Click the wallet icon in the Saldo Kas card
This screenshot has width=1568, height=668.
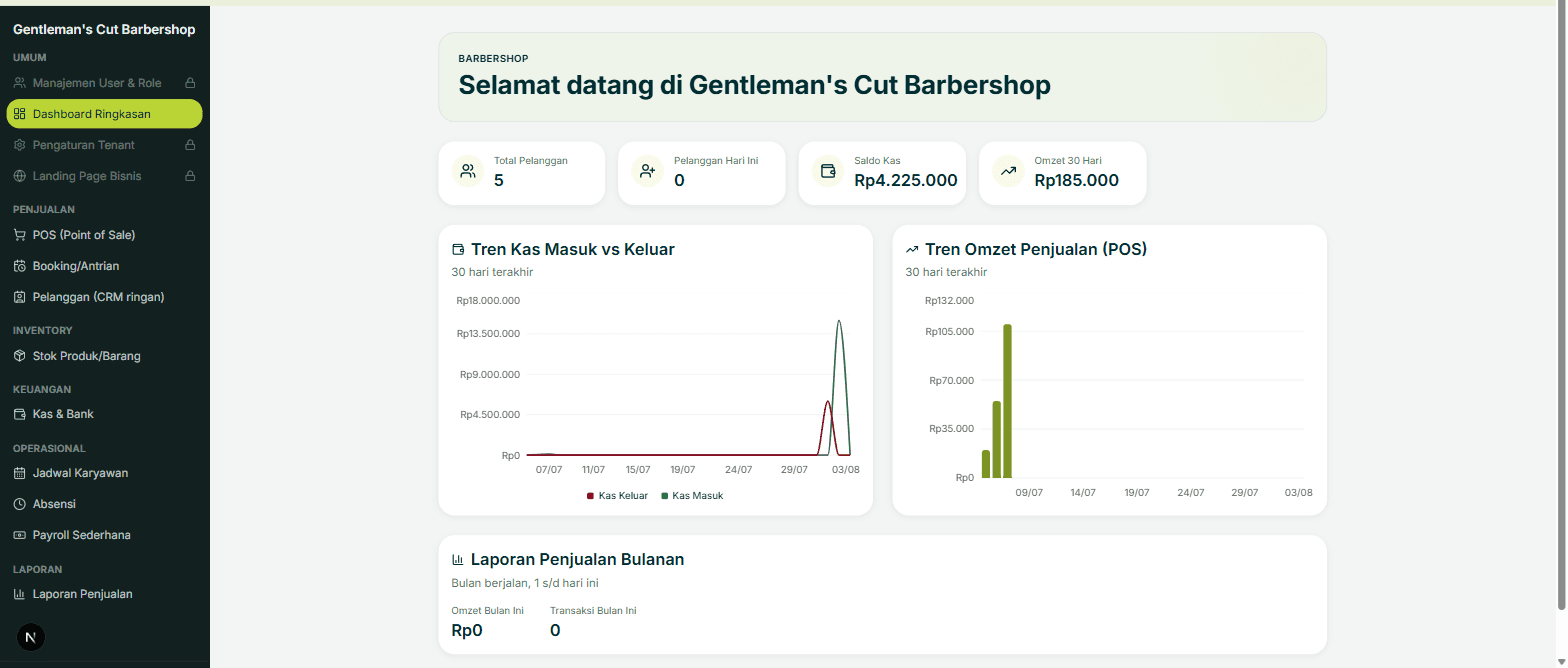(828, 171)
